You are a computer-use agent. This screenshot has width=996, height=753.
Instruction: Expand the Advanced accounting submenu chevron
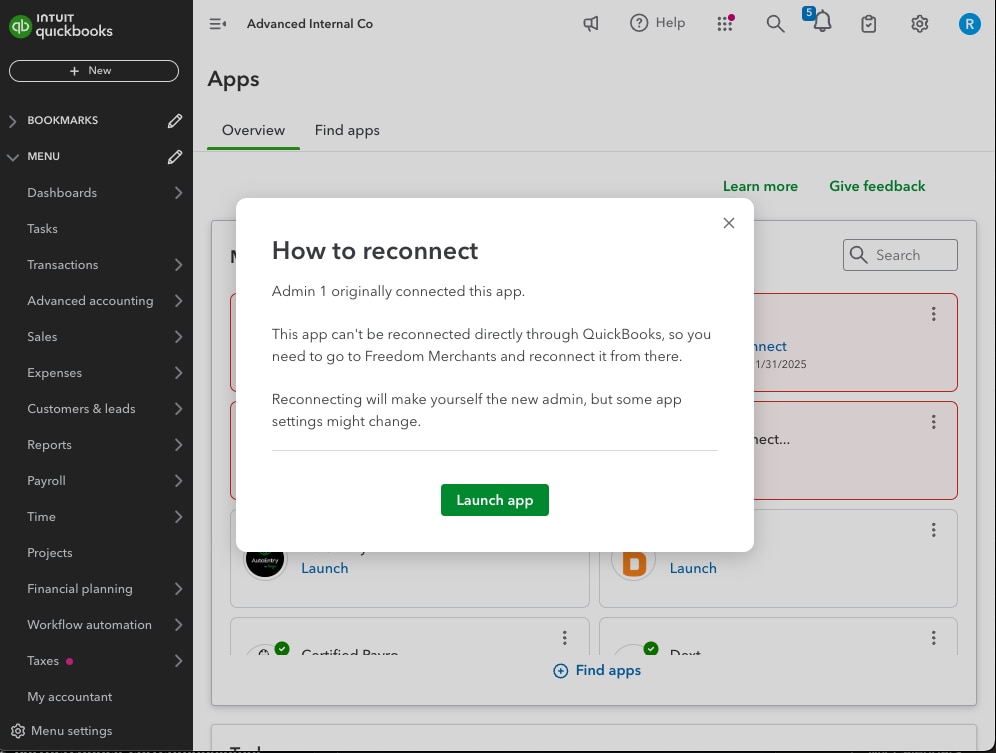178,301
